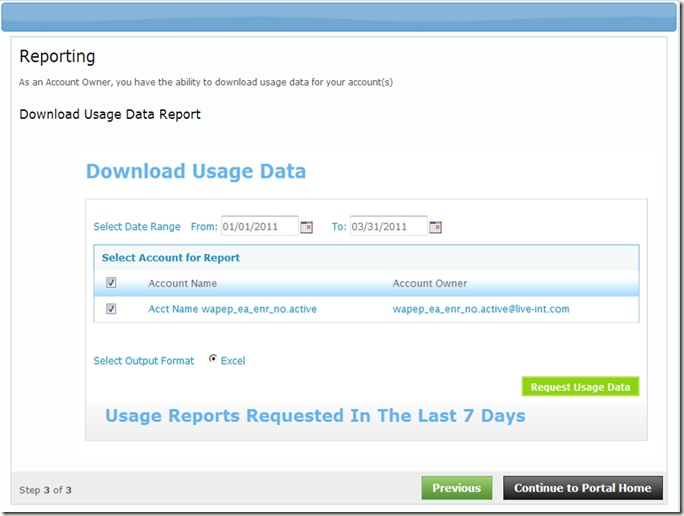This screenshot has height=516, width=684.
Task: Select the Excel output format radio button
Action: [x=213, y=360]
